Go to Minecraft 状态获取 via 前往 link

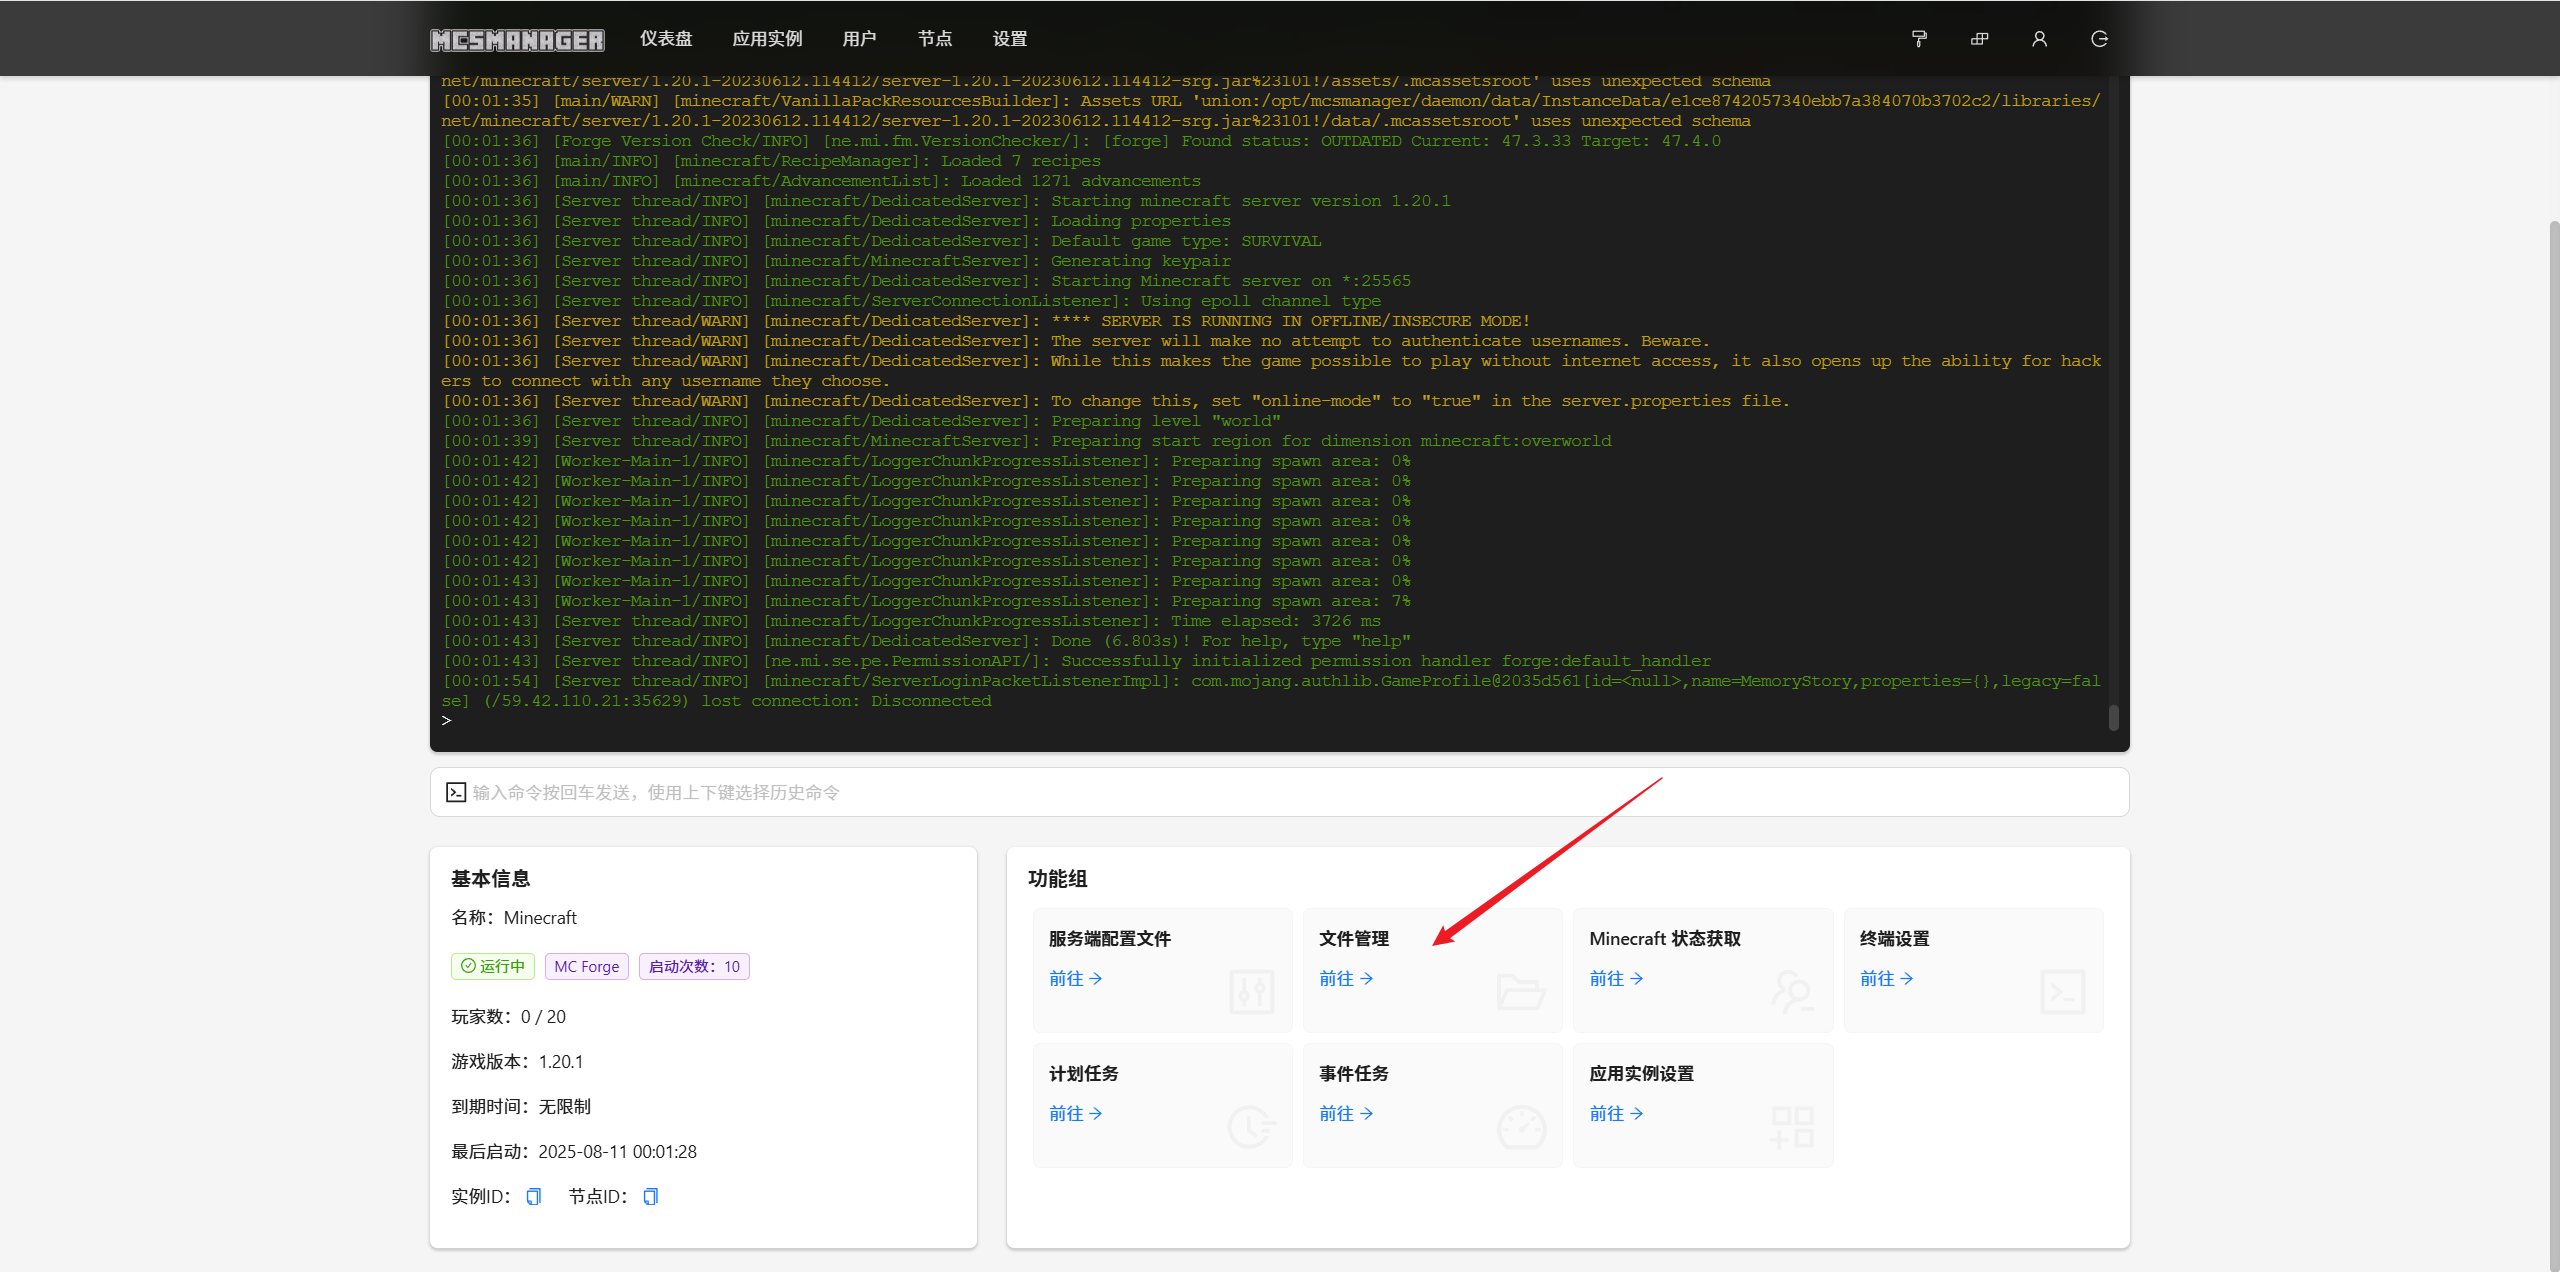coord(1616,979)
